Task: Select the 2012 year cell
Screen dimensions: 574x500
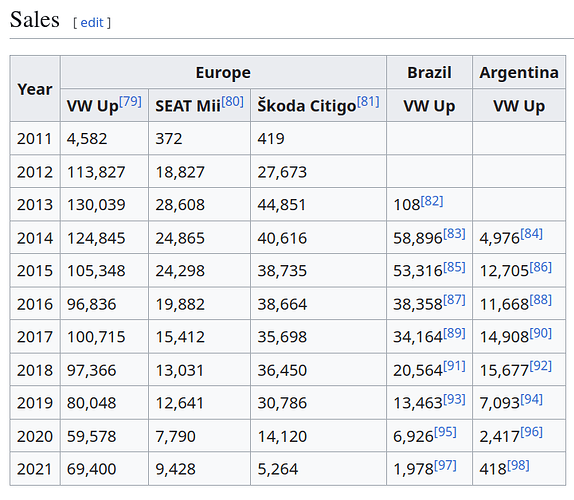Action: pyautogui.click(x=35, y=172)
